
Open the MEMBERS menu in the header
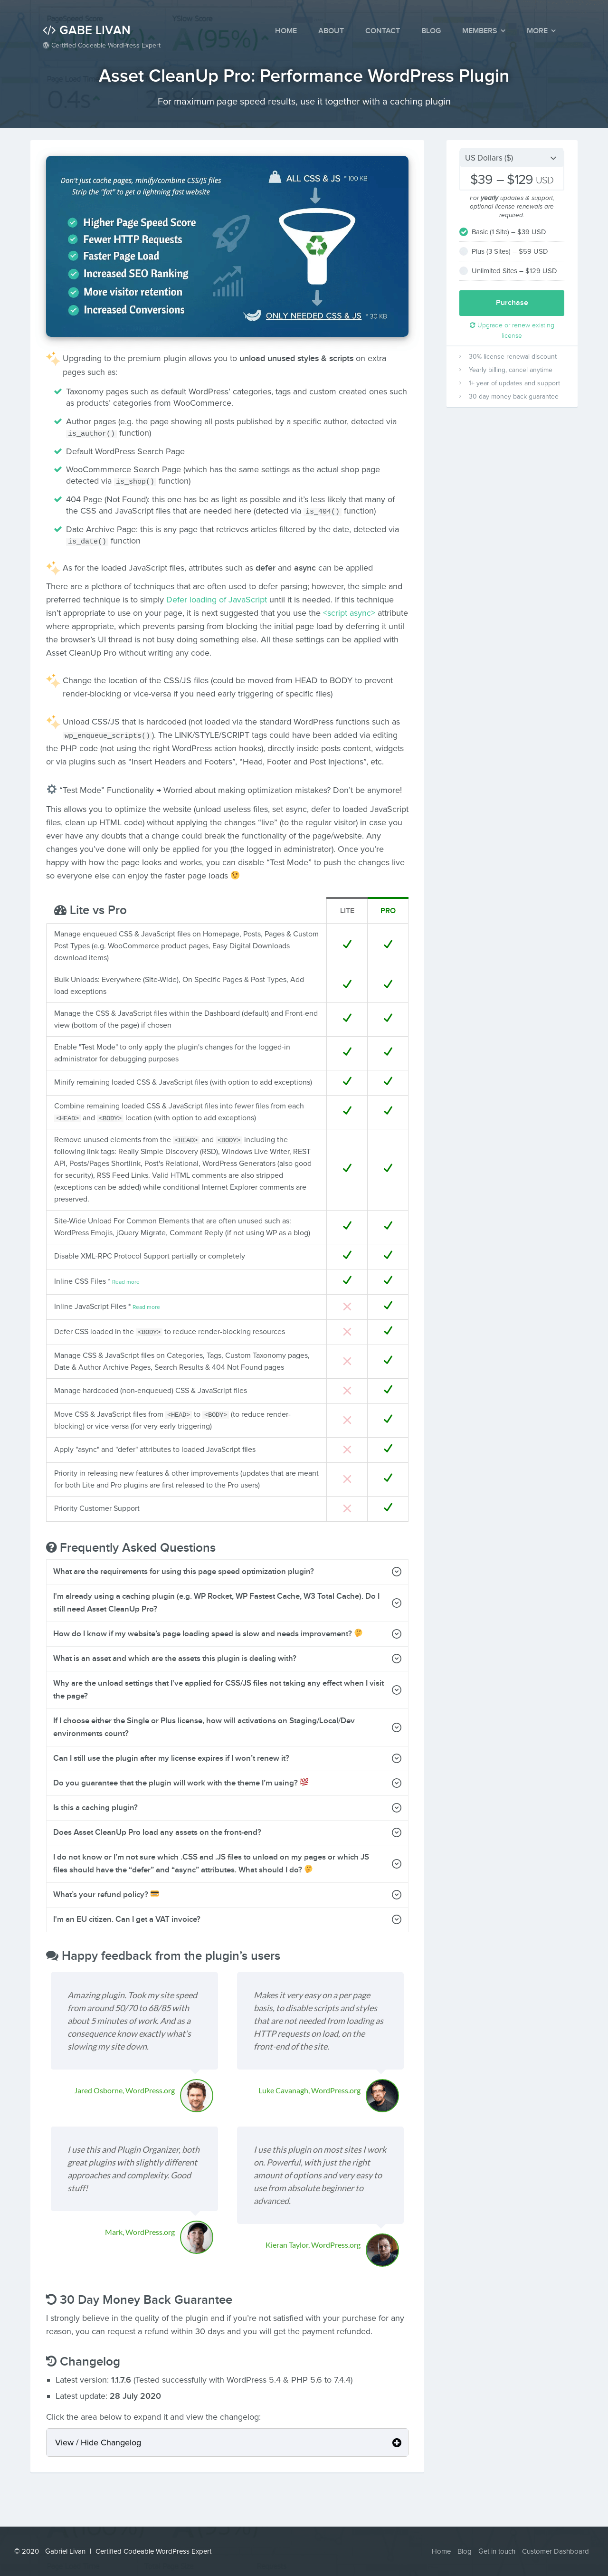[483, 31]
